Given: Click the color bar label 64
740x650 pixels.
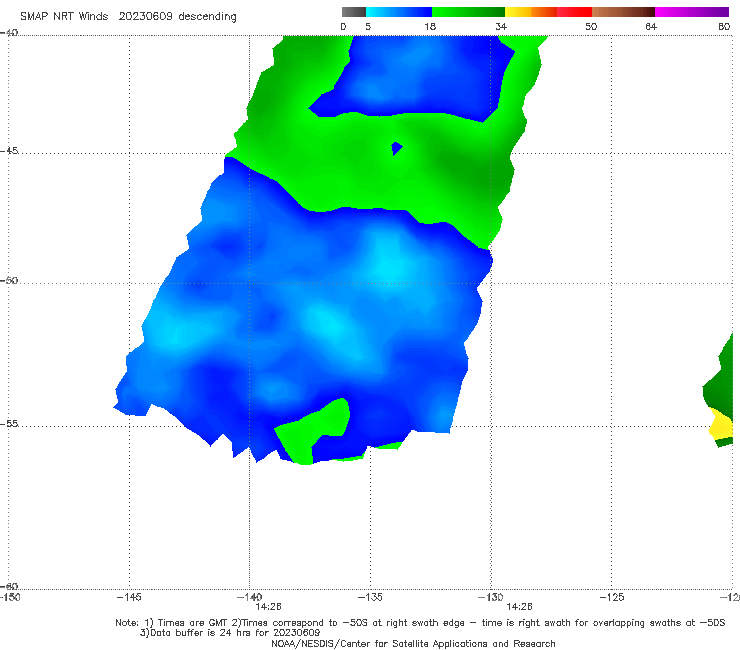Looking at the screenshot, I should (651, 27).
